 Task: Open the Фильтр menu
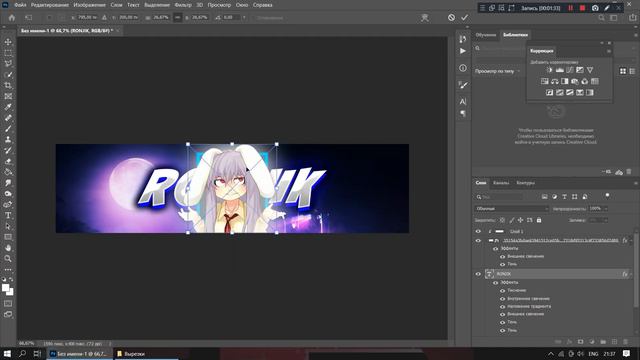(x=182, y=5)
